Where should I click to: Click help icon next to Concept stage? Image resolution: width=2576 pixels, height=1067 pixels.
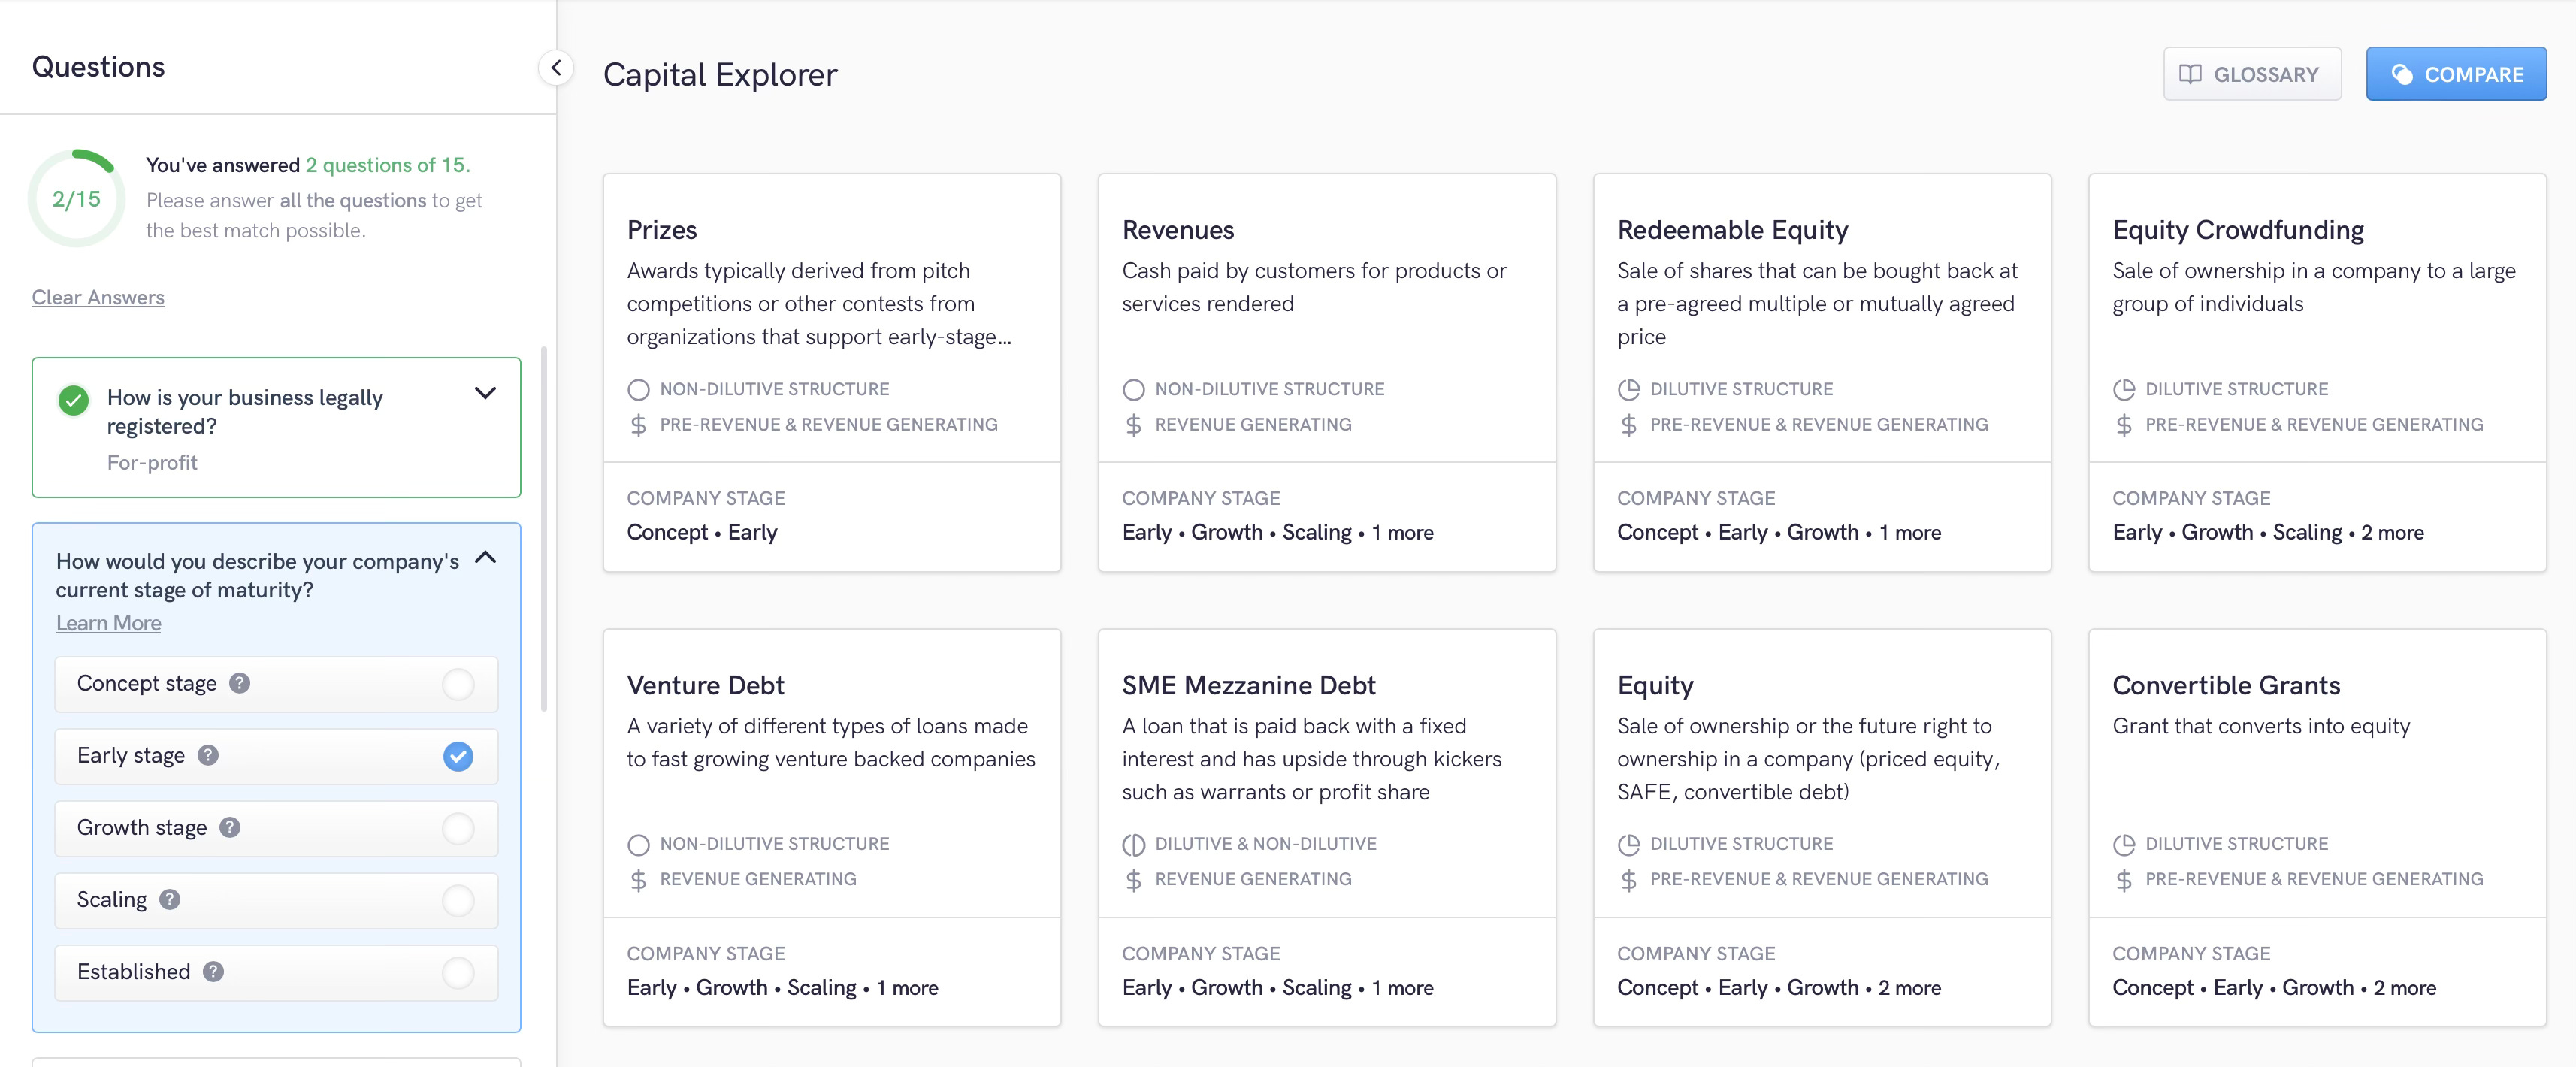[240, 683]
